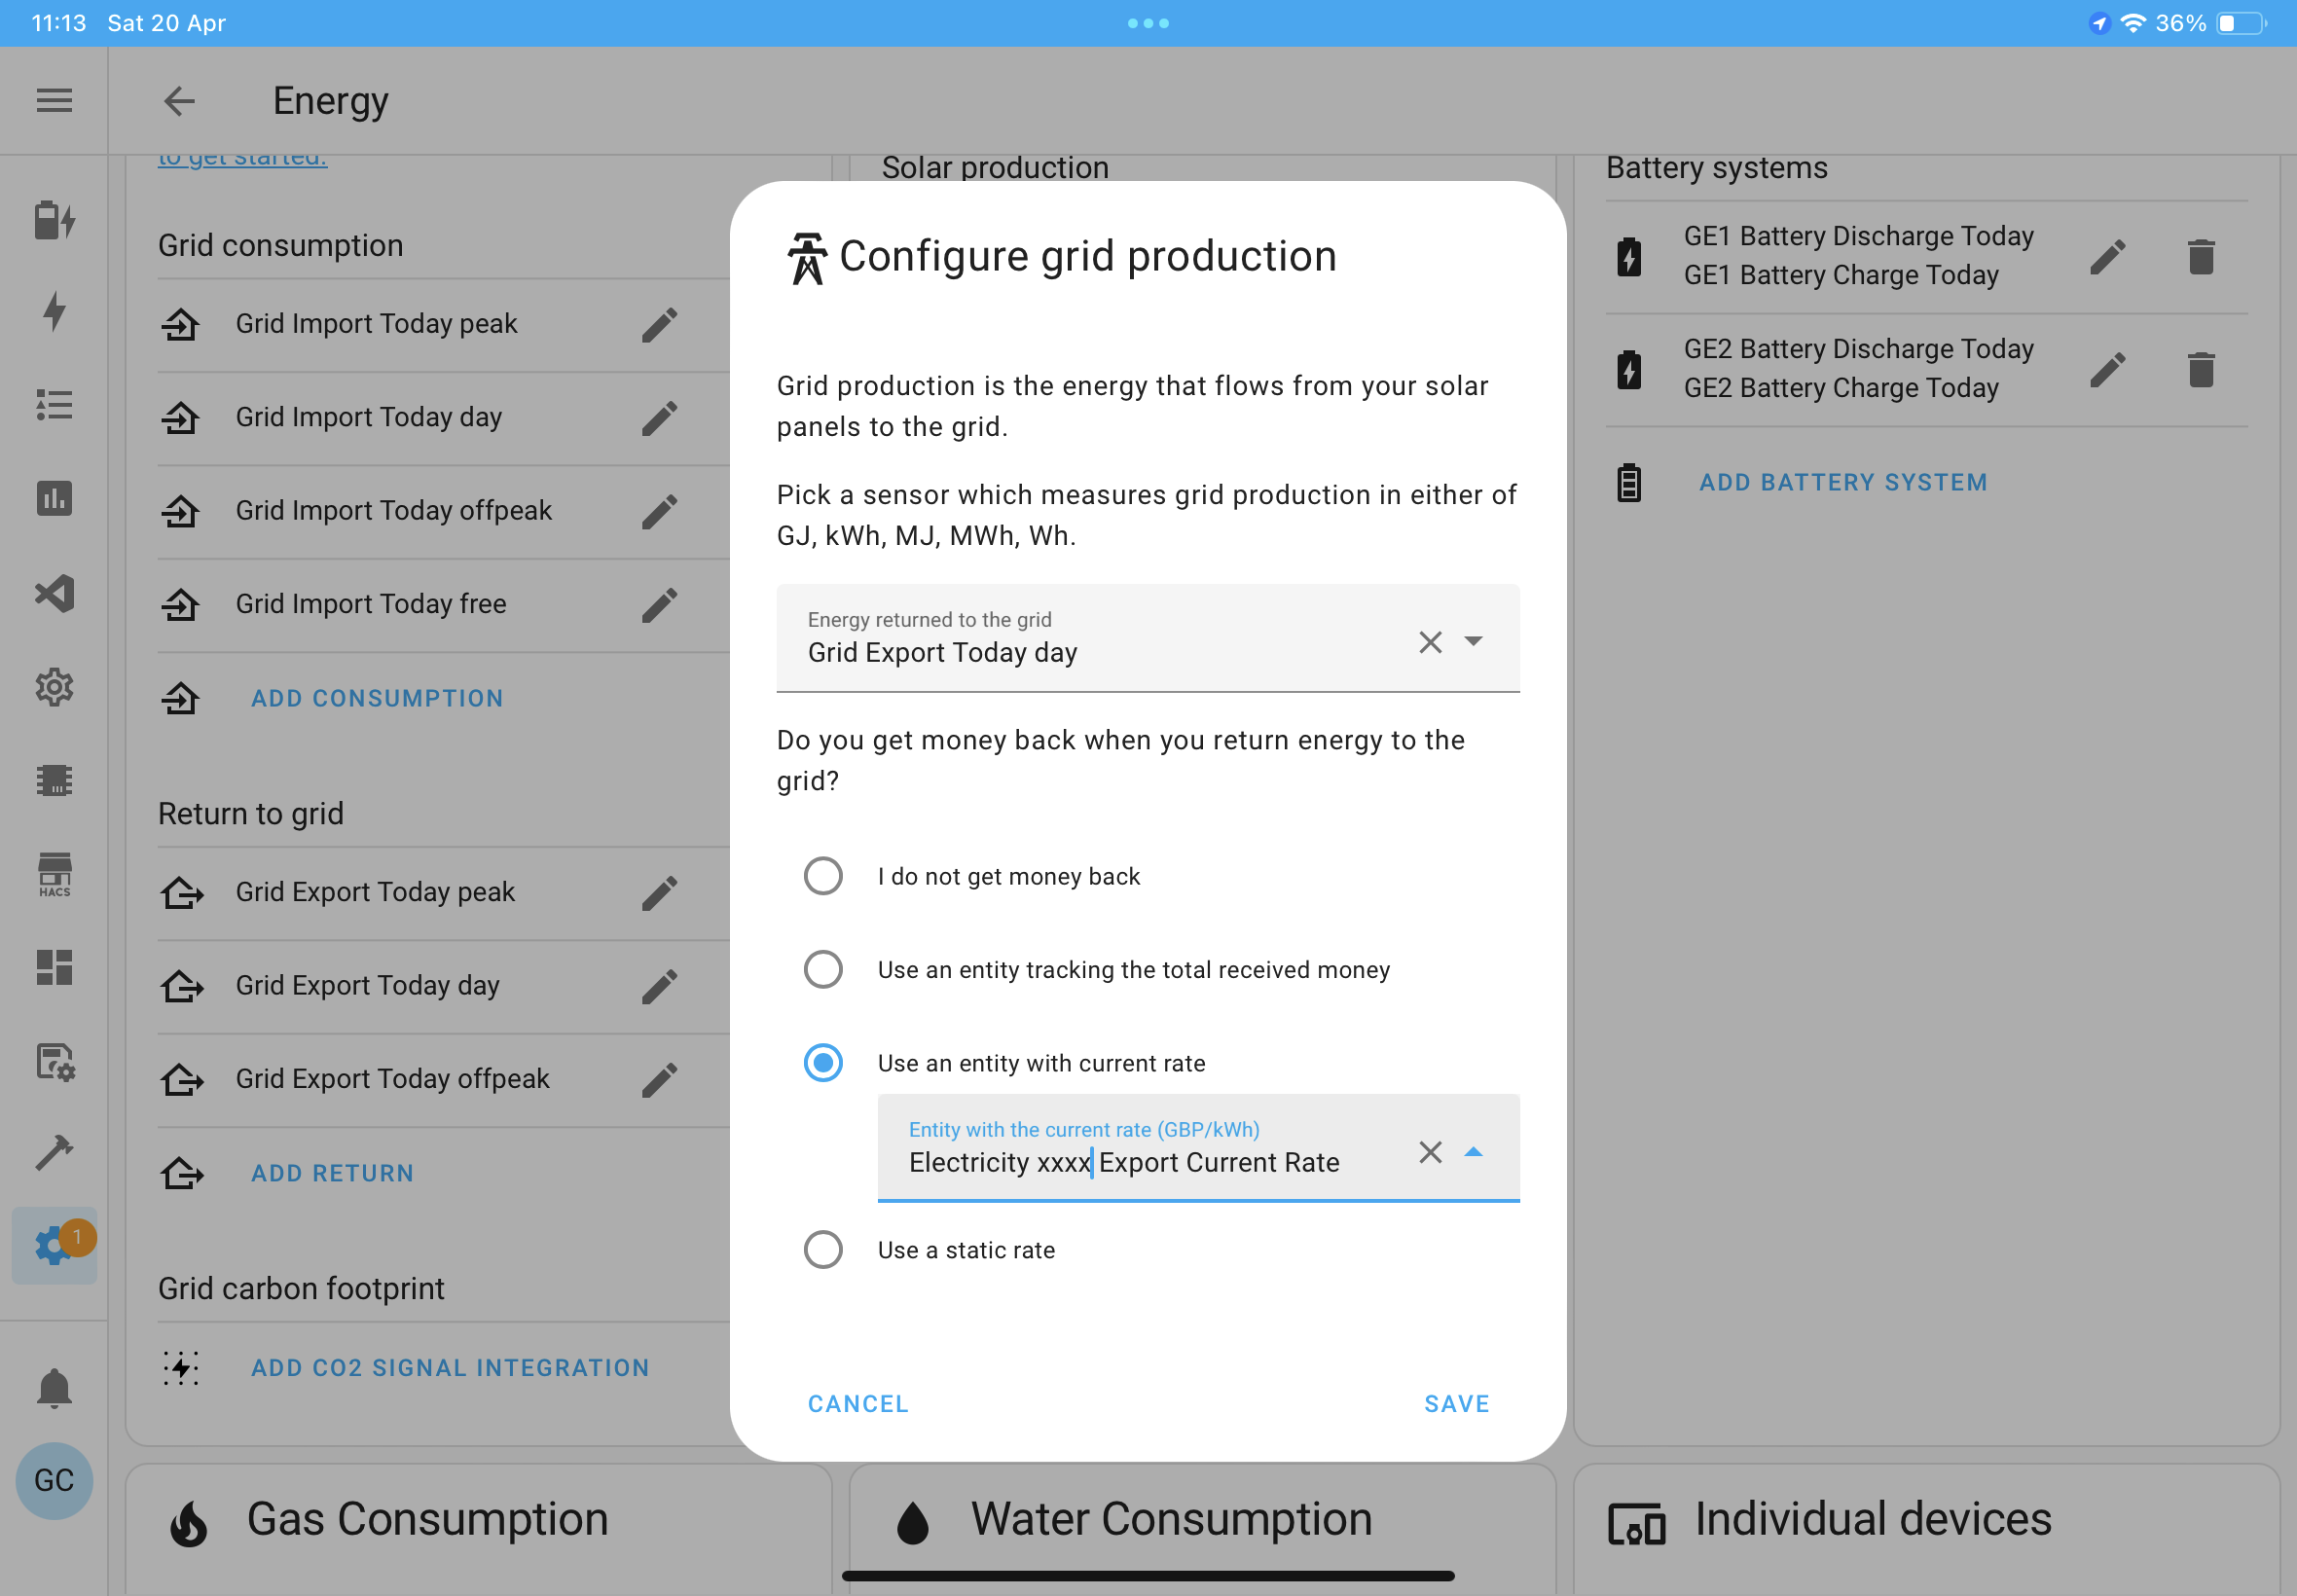
Task: Open notifications bell in sidebar
Action: pyautogui.click(x=54, y=1388)
